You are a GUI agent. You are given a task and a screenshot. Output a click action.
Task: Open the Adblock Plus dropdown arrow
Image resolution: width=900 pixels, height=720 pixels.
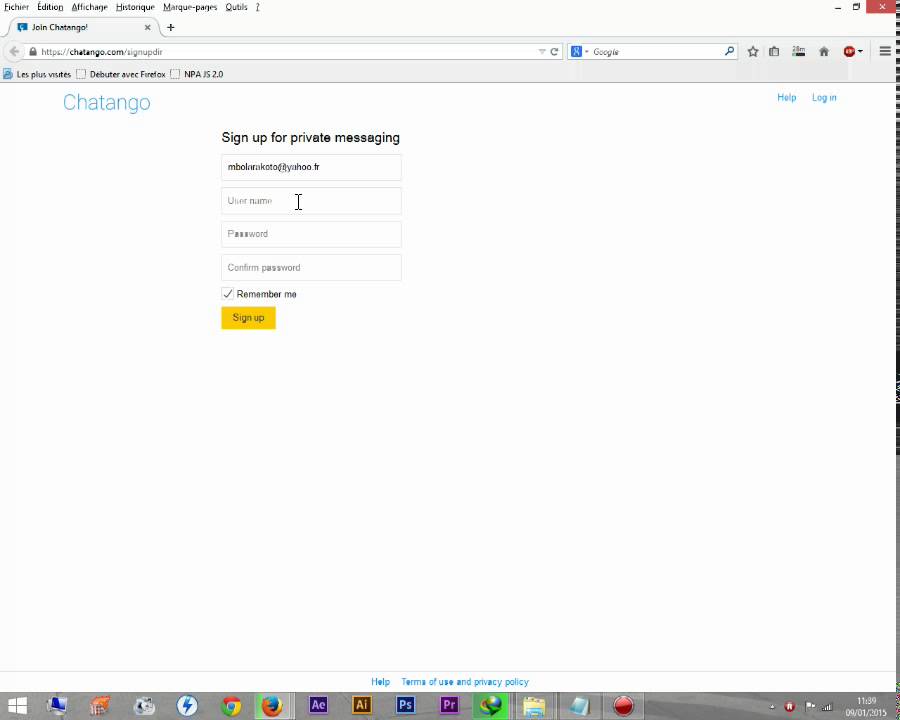859,51
